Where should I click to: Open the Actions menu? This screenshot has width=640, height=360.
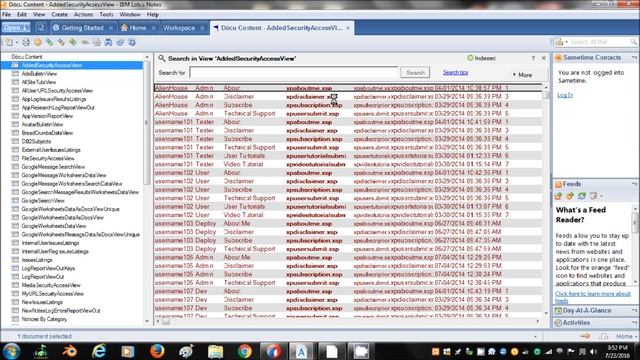(x=83, y=14)
